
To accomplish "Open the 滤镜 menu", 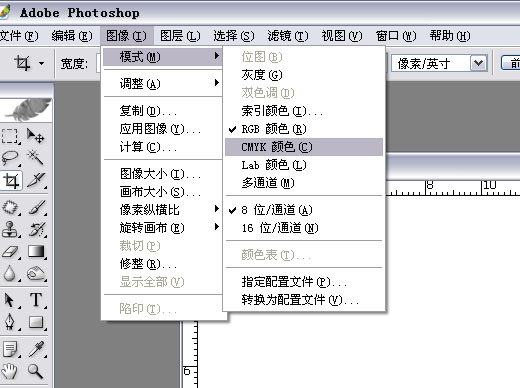I will (288, 36).
